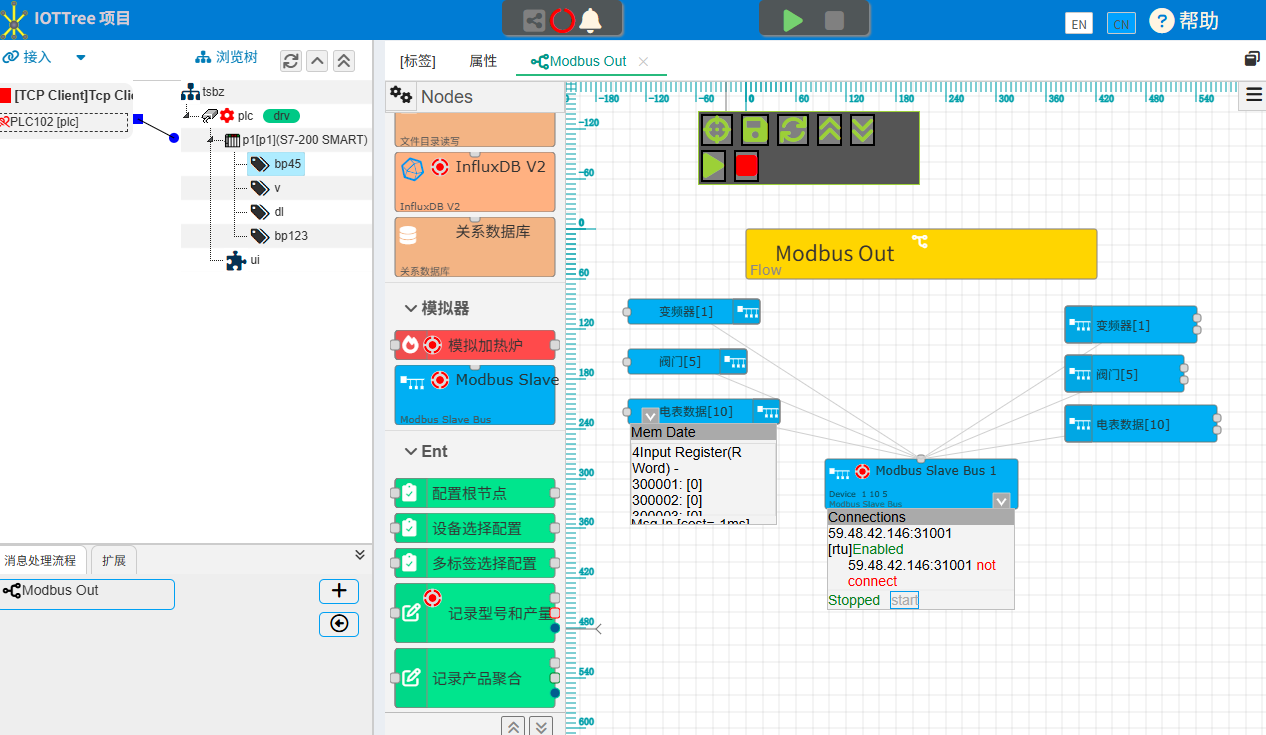Viewport: 1266px width, 735px height.
Task: Click double-down arrows in canvas toolbar
Action: tap(863, 130)
